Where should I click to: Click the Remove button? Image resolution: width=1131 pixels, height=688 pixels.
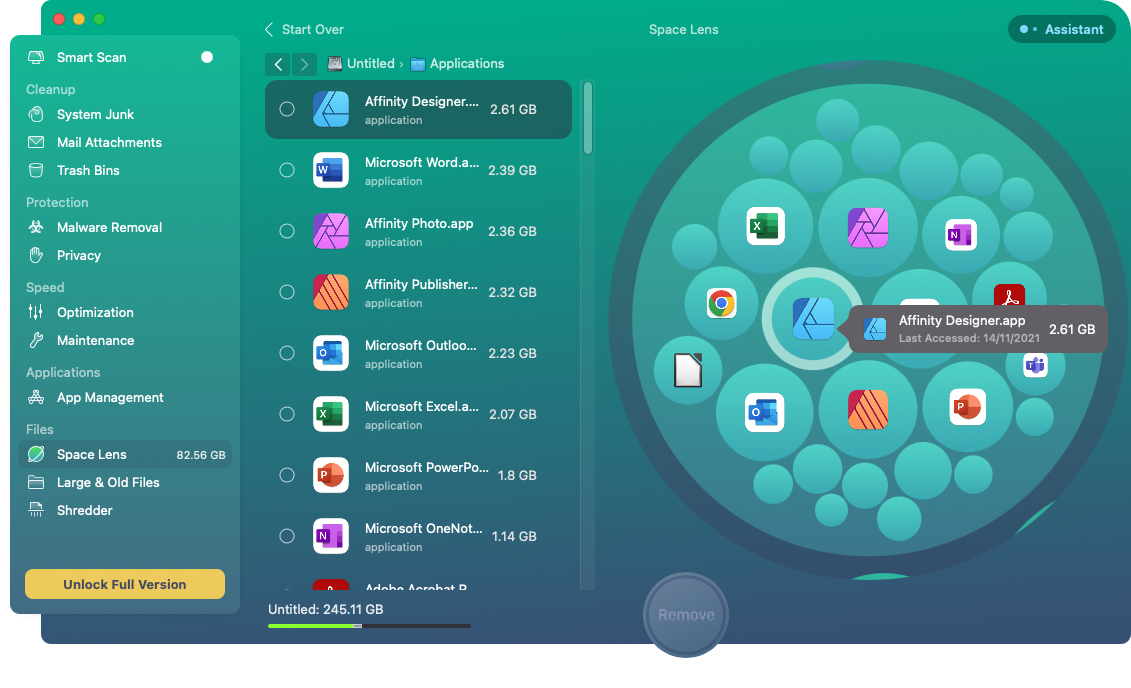686,615
